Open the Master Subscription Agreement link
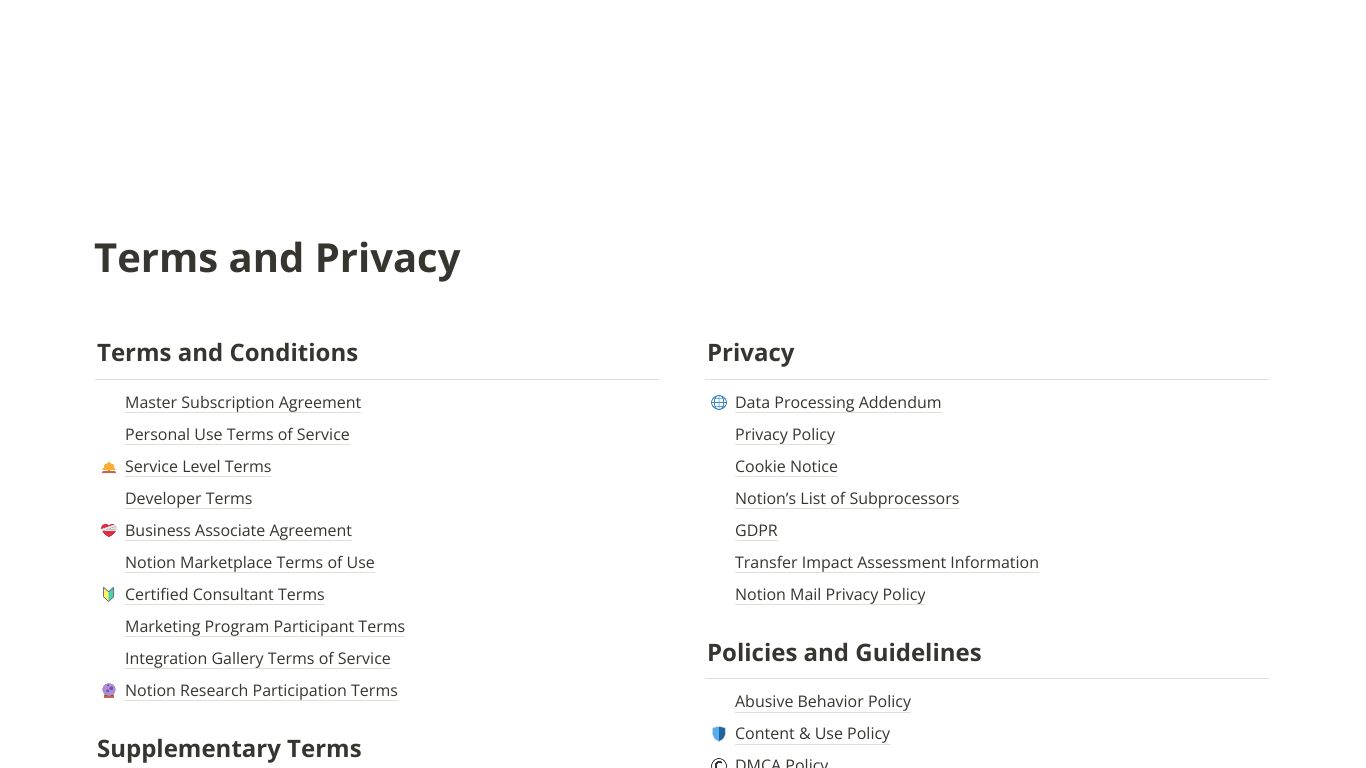The height and width of the screenshot is (768, 1366). (243, 403)
